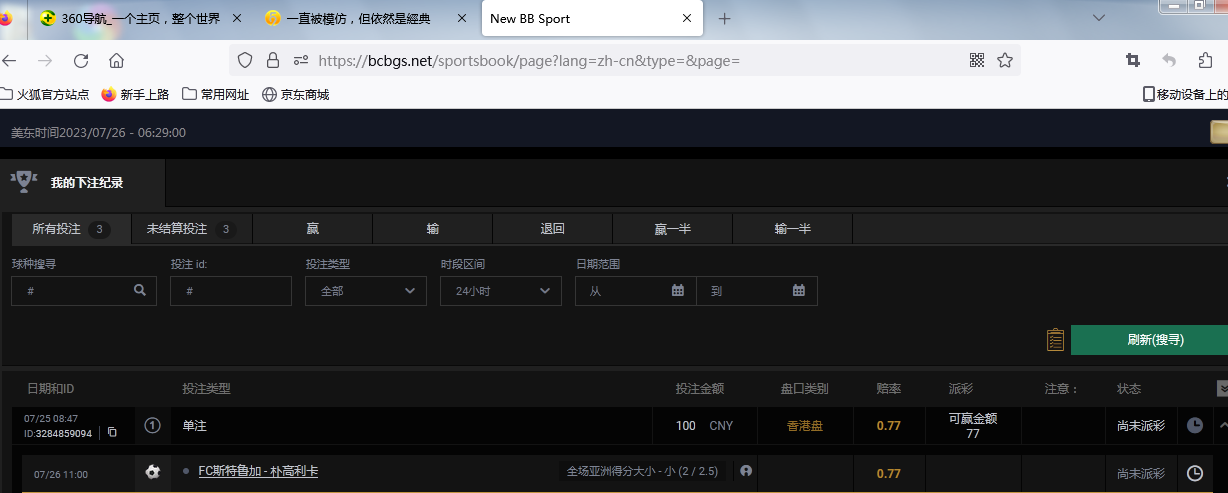The height and width of the screenshot is (493, 1228).
Task: Collapse the 单注 bet row with chevron
Action: pyautogui.click(x=1222, y=425)
